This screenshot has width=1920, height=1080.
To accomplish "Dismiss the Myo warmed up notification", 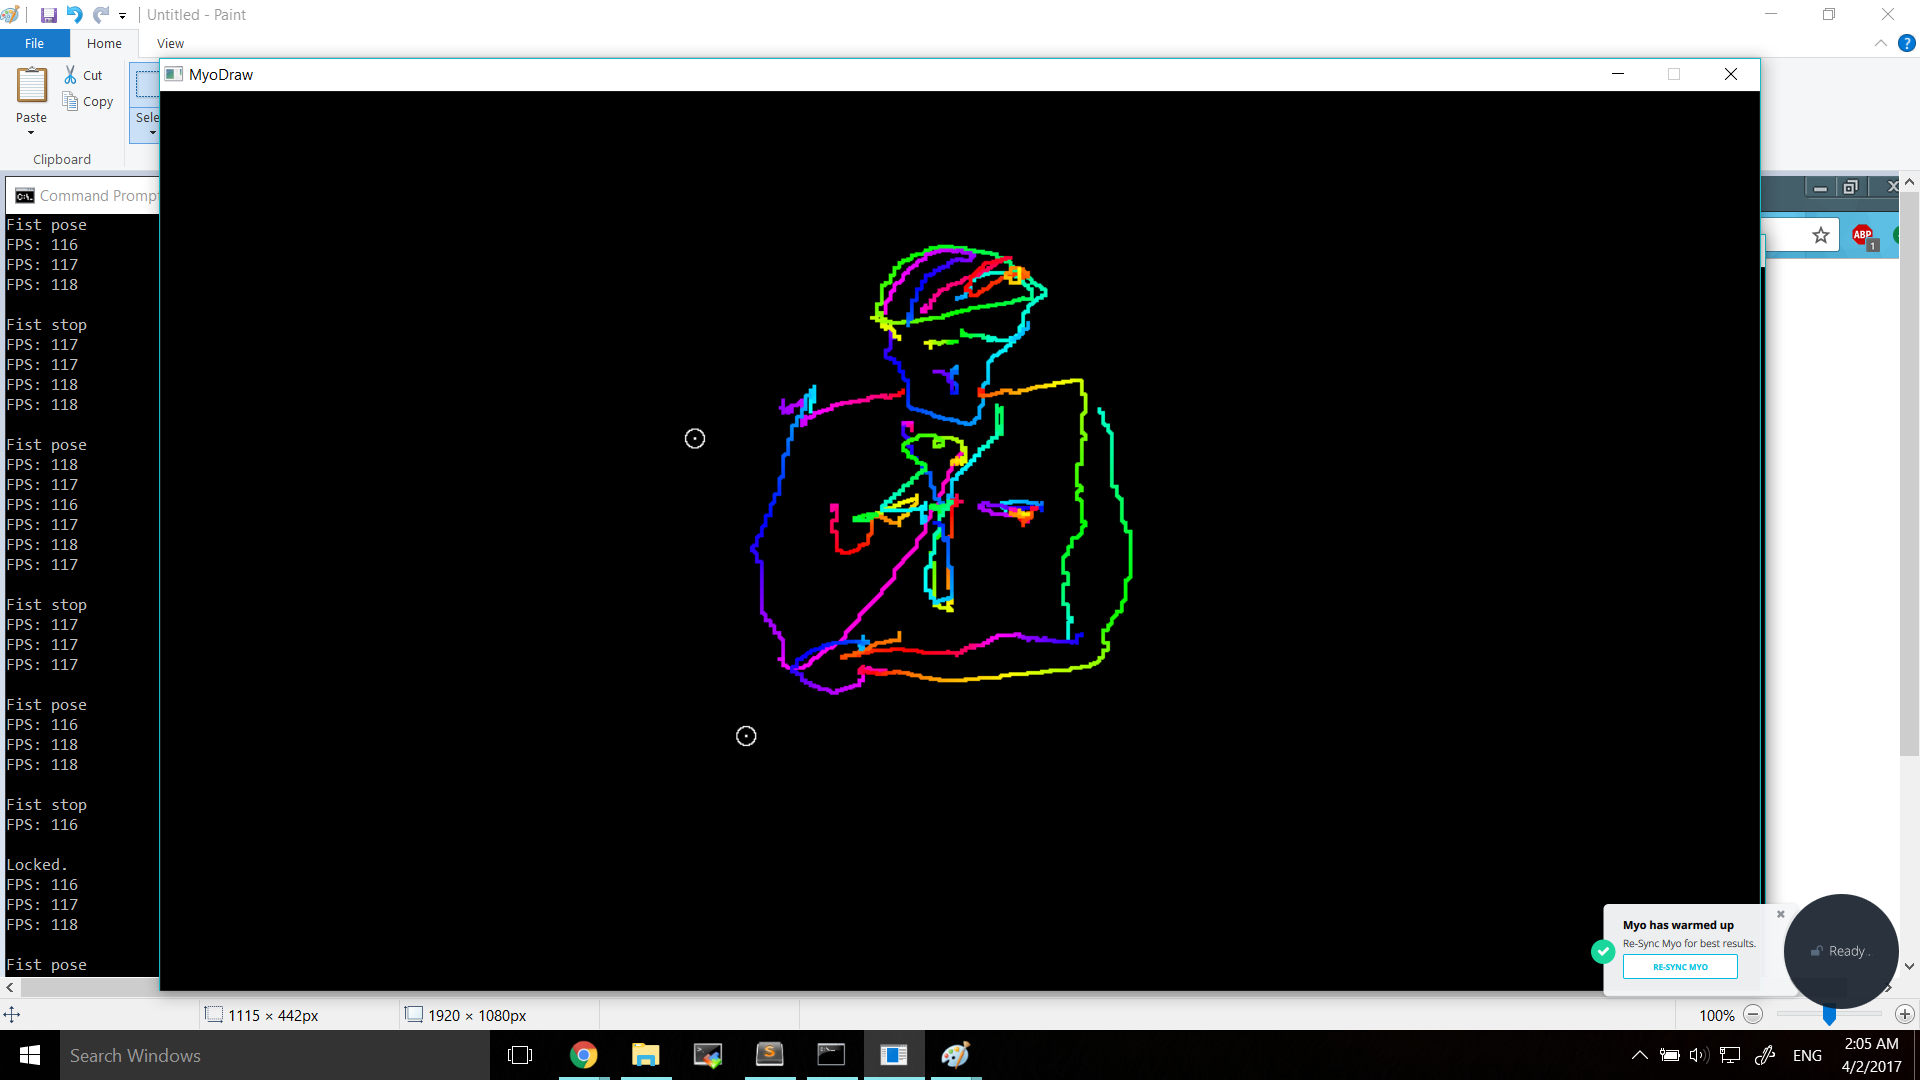I will tap(1781, 914).
